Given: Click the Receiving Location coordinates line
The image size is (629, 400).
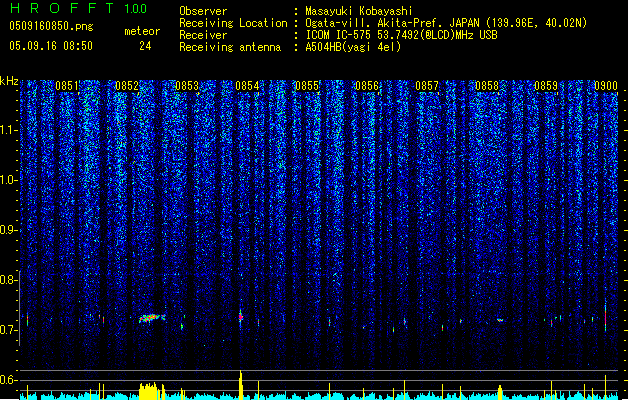Looking at the screenshot, I should 446,23.
